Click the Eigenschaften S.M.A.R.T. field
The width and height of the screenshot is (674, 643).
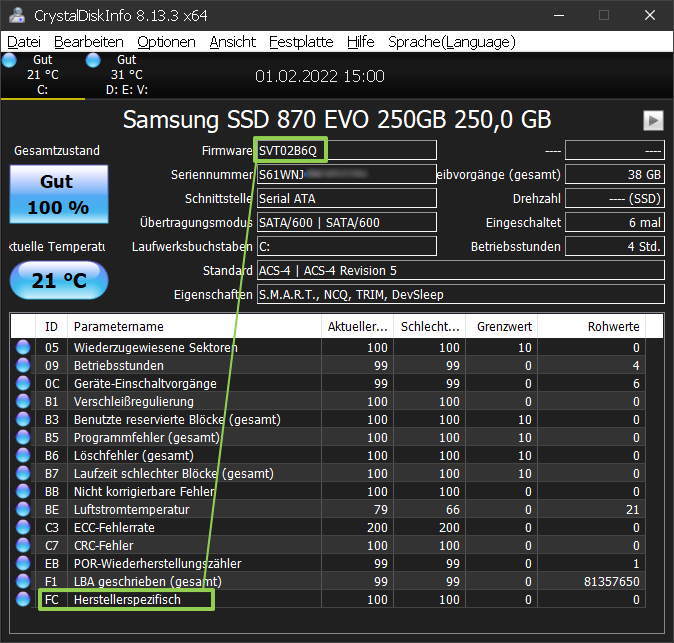pos(460,295)
